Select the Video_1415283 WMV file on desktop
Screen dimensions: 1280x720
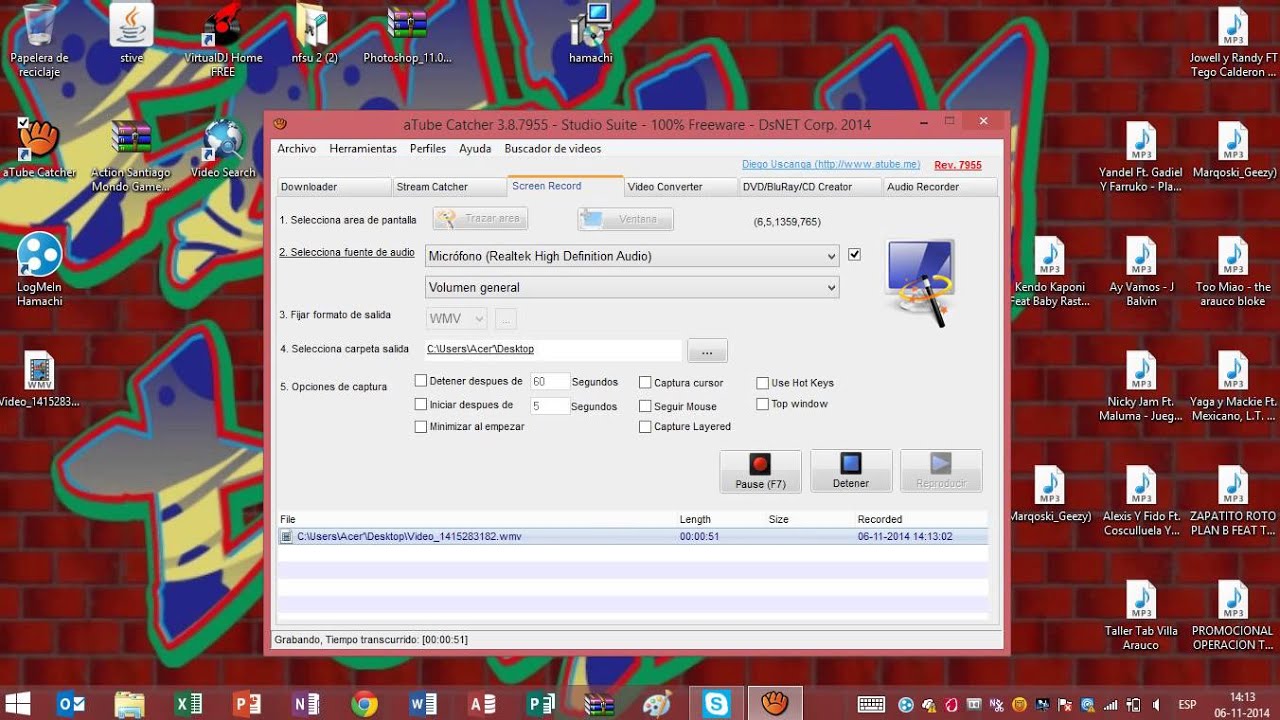pyautogui.click(x=39, y=379)
